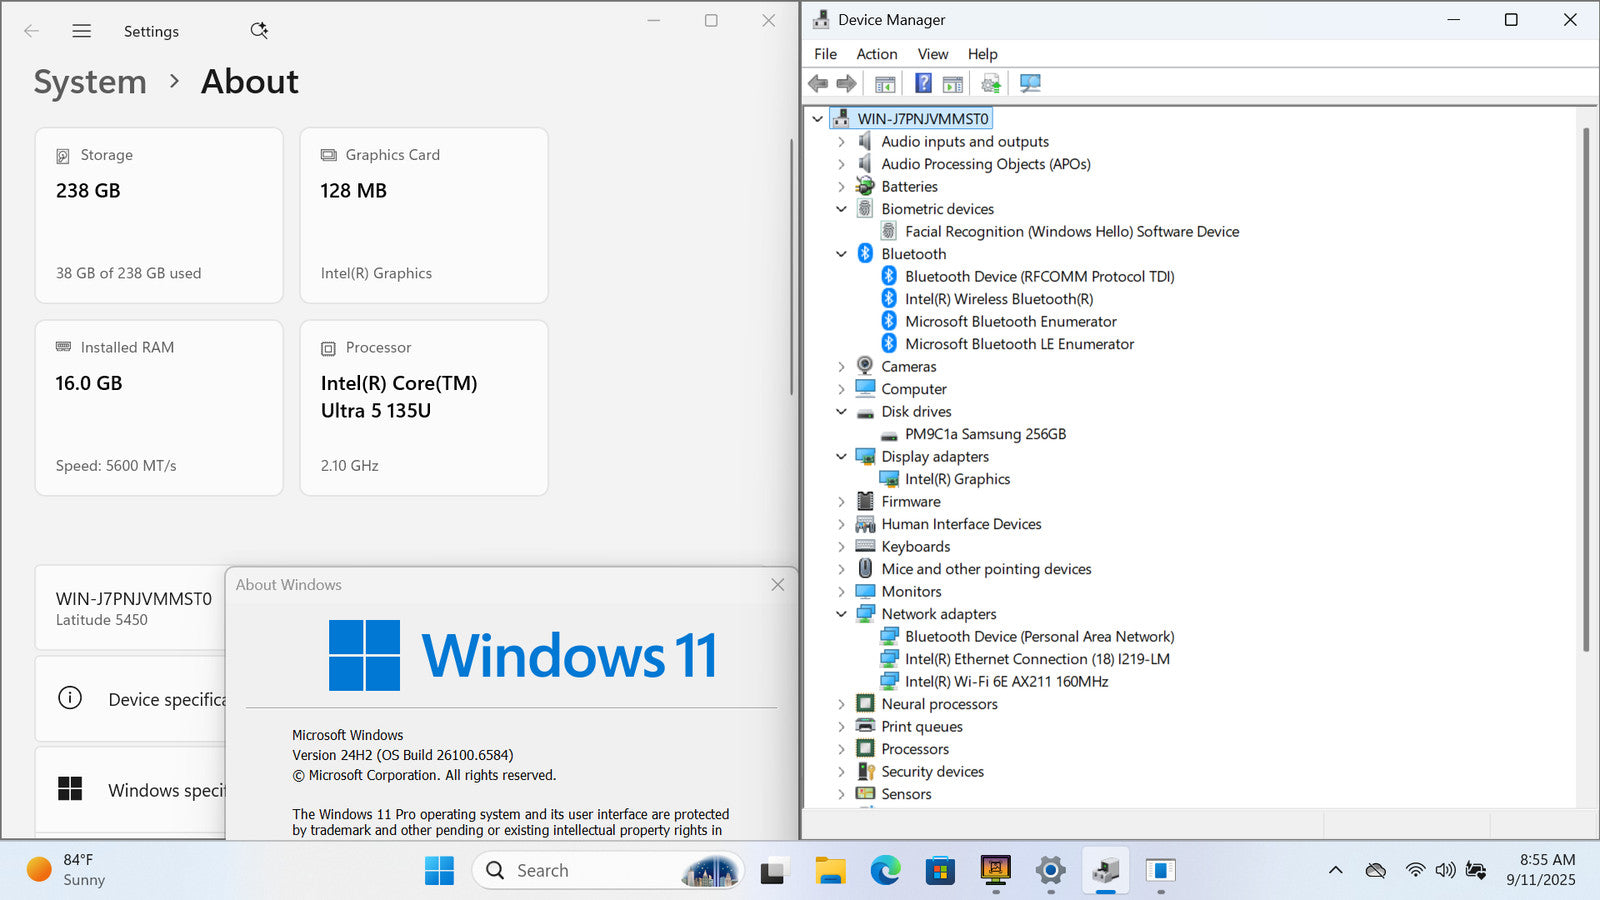
Task: Collapse the Network adapters node
Action: [x=841, y=614]
